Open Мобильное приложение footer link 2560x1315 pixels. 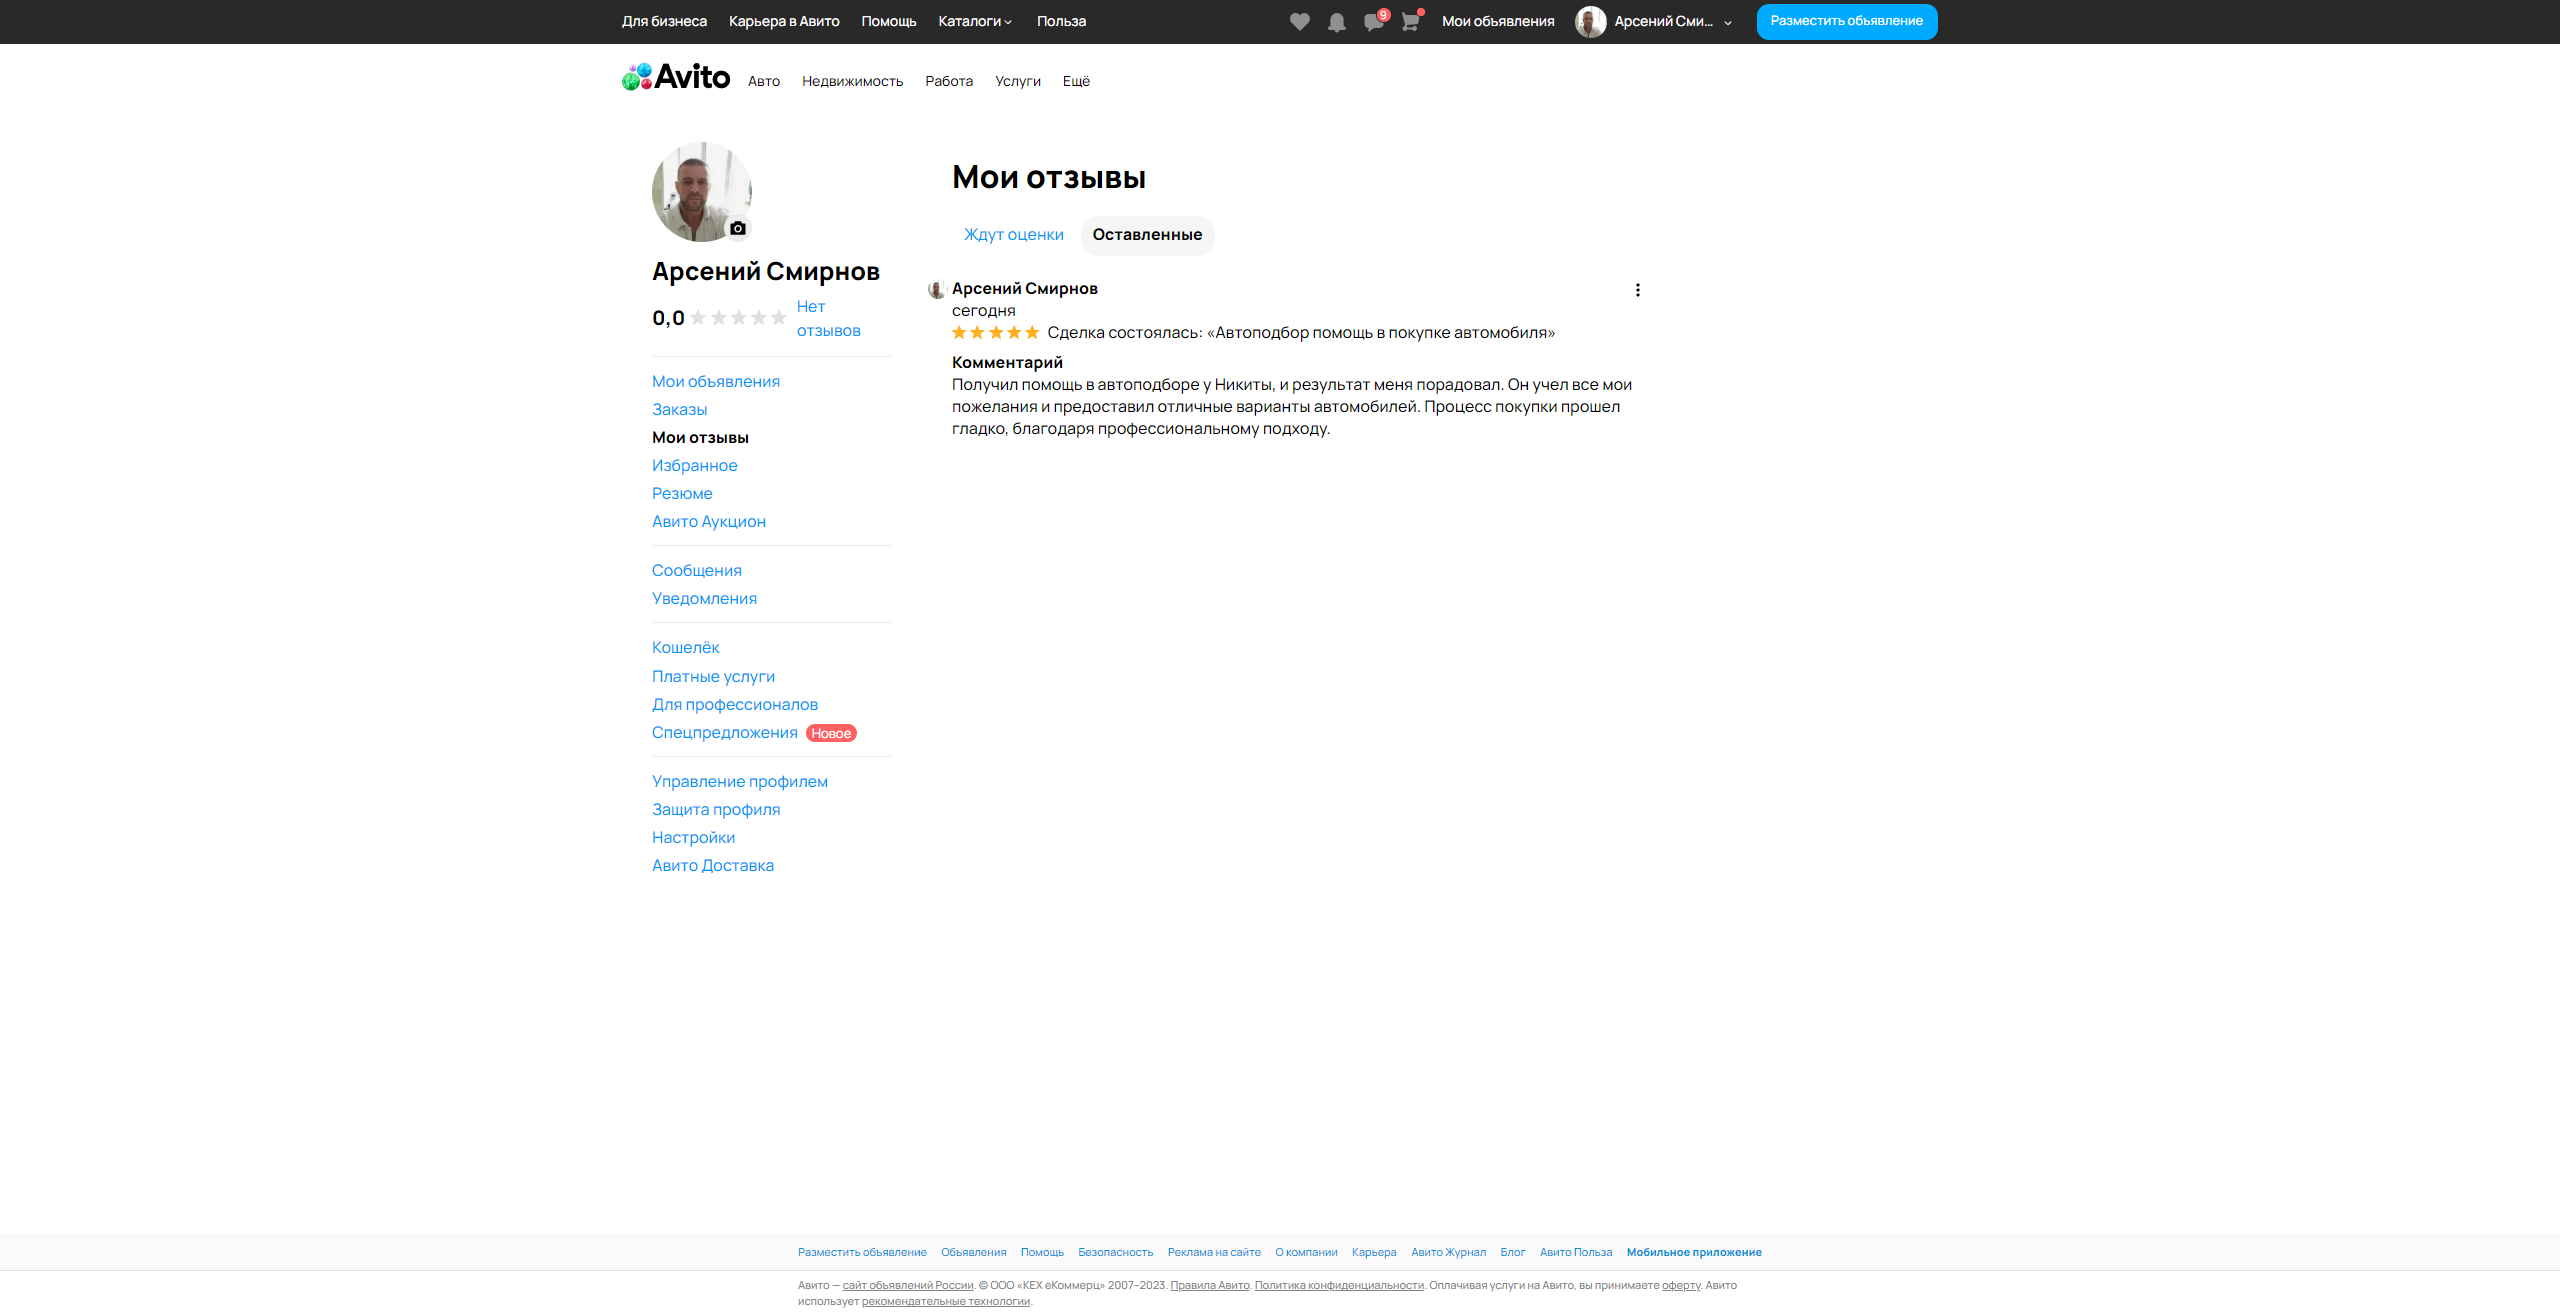tap(1693, 1252)
